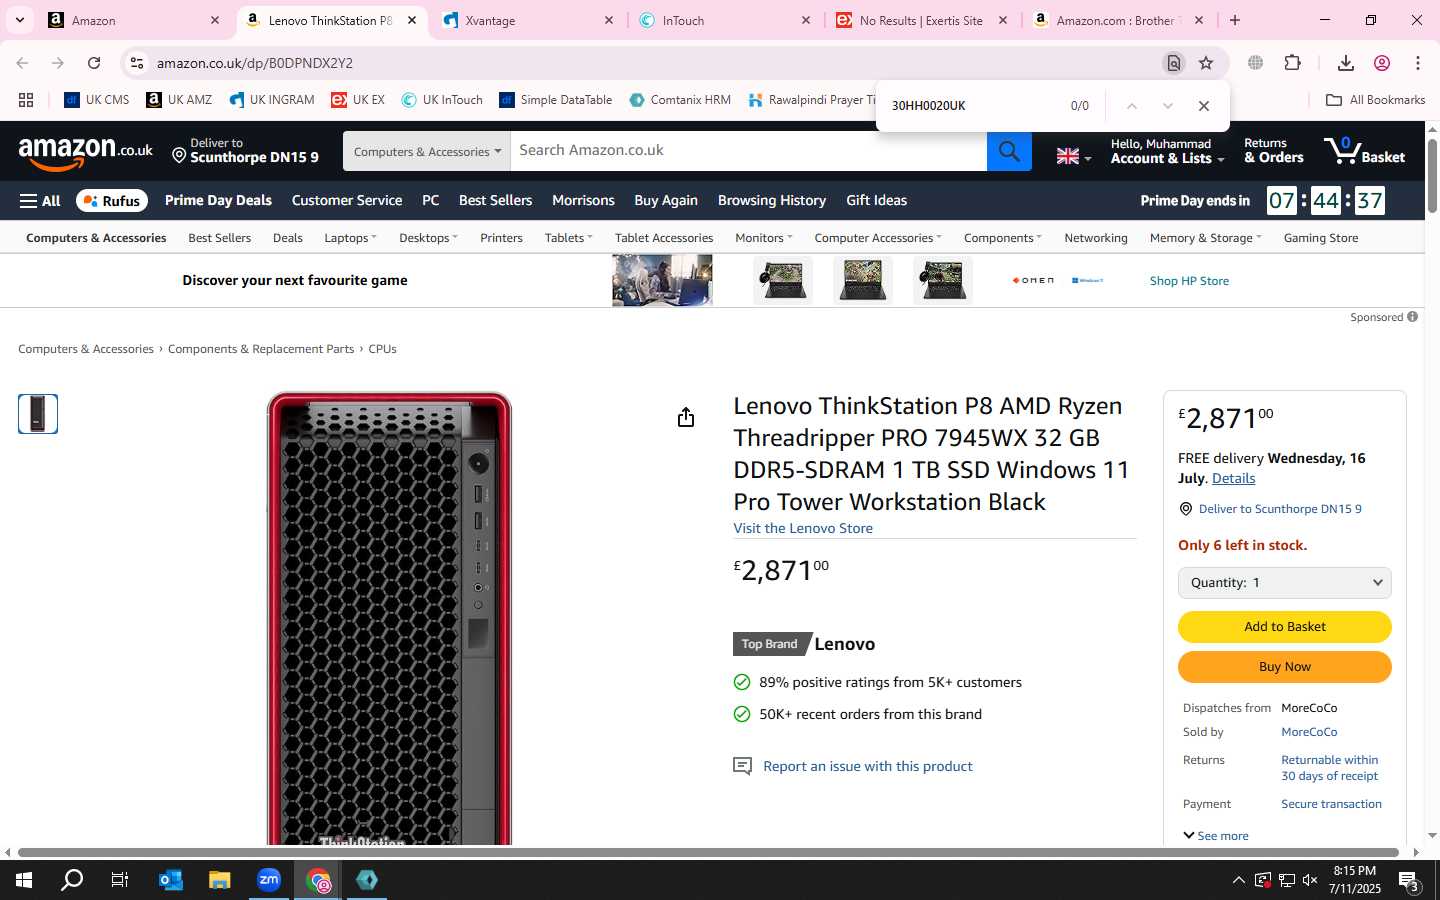Open the Basket cart icon
1440x900 pixels.
[x=1365, y=151]
